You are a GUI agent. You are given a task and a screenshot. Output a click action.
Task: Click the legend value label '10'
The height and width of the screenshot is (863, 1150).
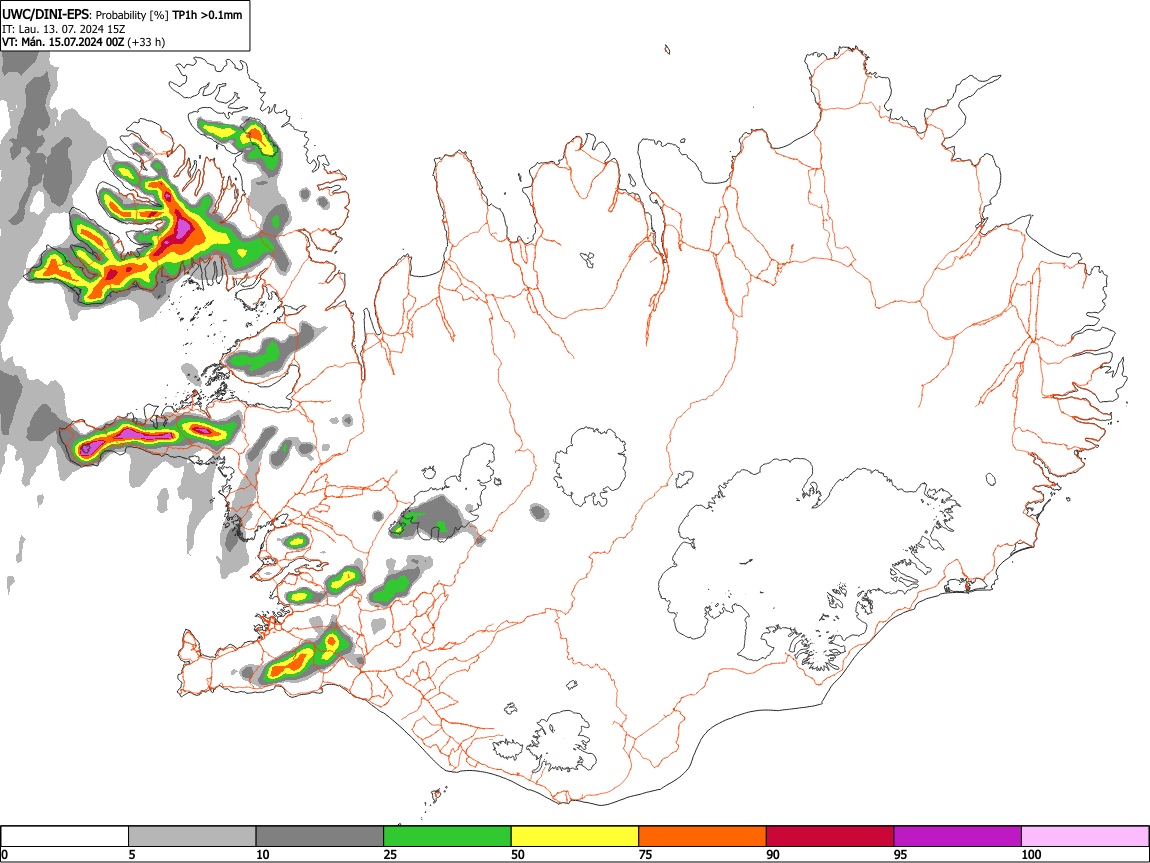point(263,854)
